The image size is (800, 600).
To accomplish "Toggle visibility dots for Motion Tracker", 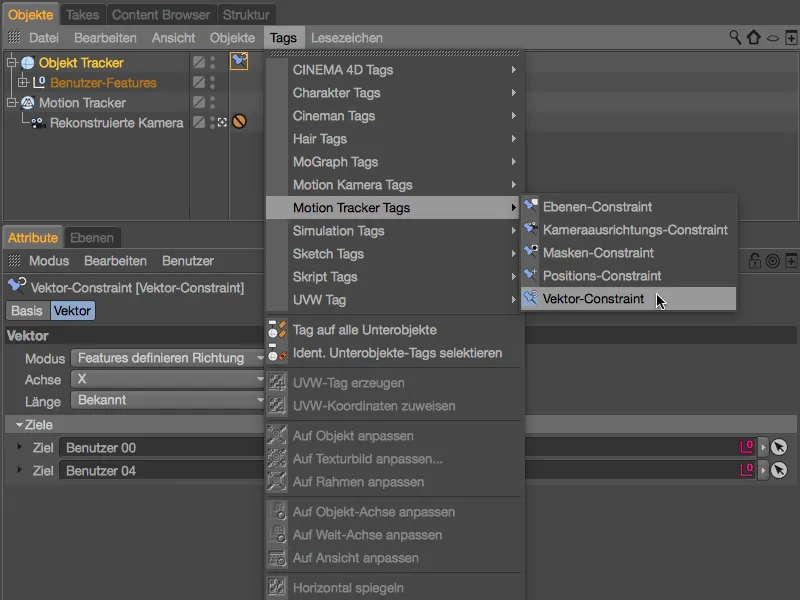I will (213, 102).
